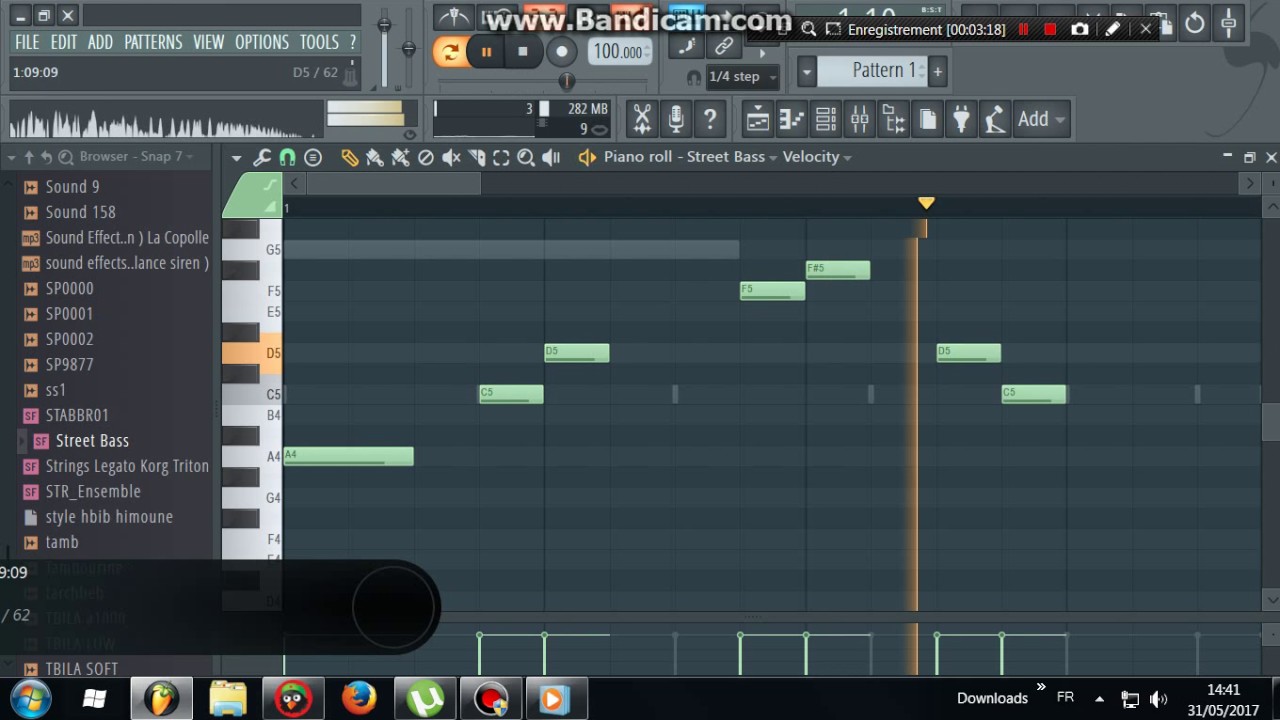1280x720 pixels.
Task: Click the swing slider under transport
Action: (x=566, y=81)
